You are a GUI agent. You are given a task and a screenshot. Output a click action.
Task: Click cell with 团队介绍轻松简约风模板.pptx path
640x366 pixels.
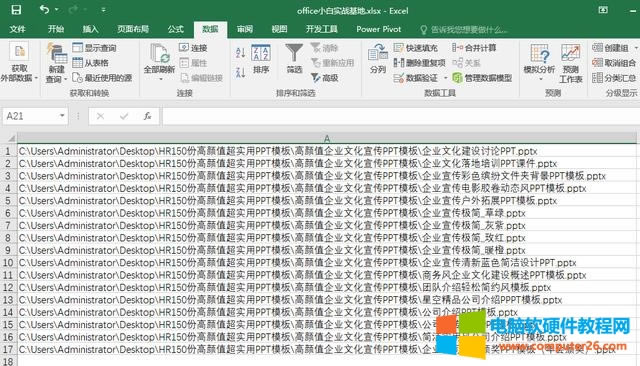click(x=327, y=288)
